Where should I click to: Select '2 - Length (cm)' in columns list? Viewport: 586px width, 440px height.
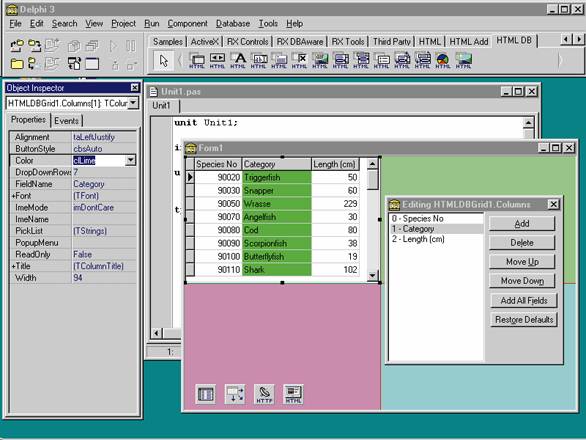[436, 239]
